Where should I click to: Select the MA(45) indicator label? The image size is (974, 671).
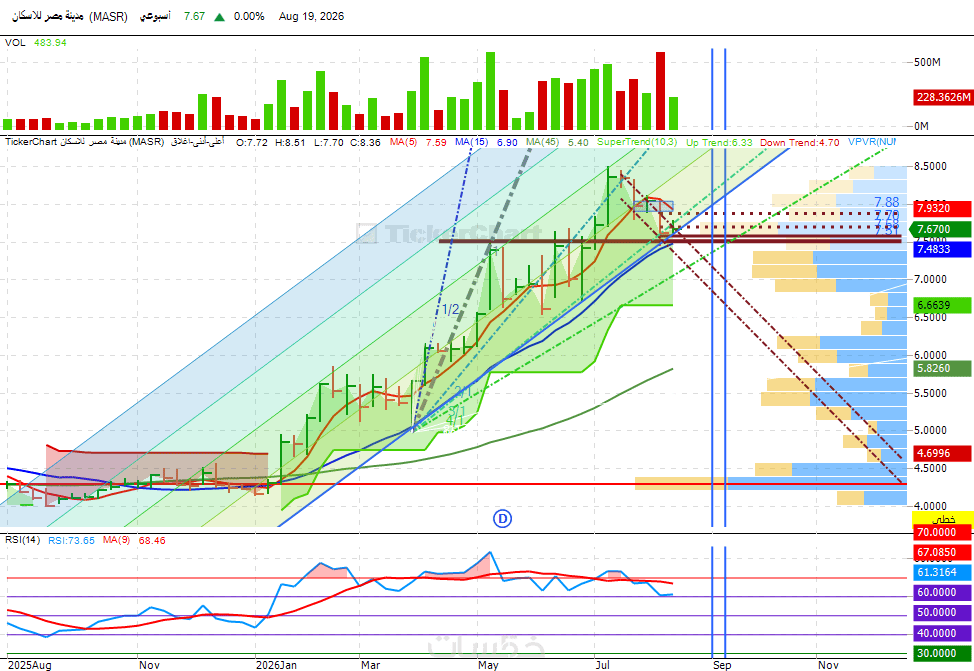click(542, 142)
